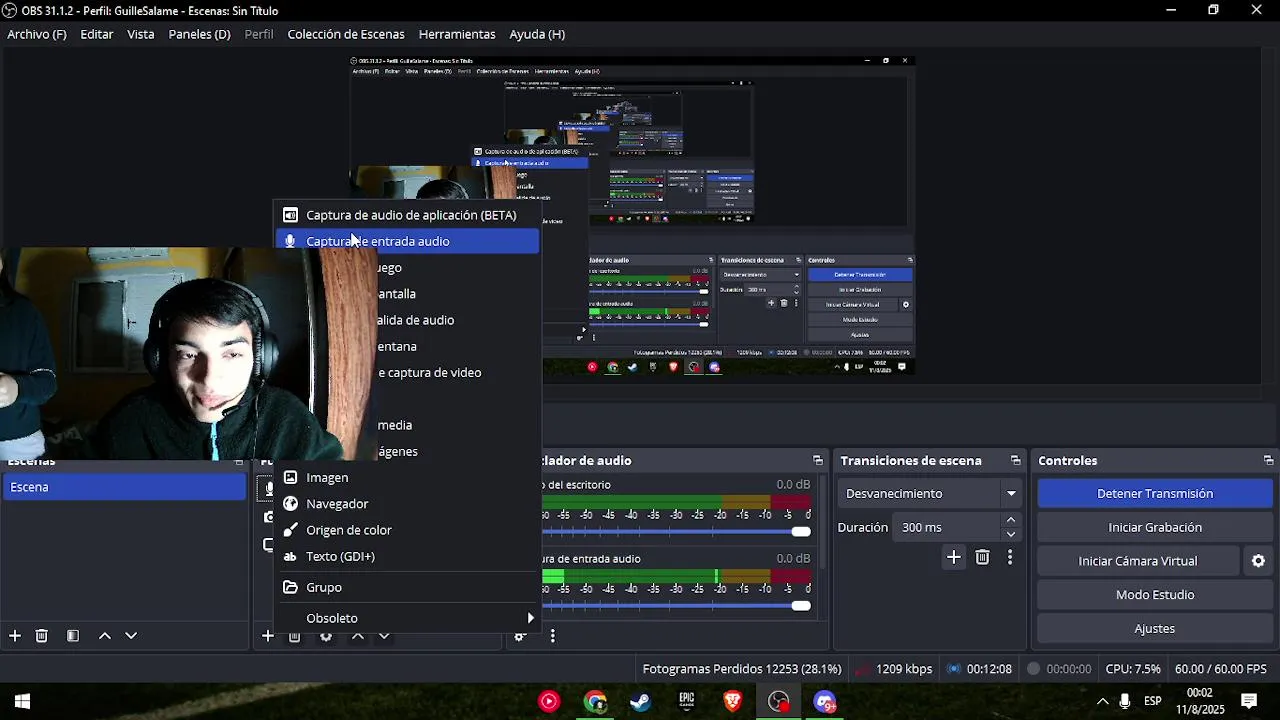Move the scene up with the arrow
The image size is (1280, 720).
[x=104, y=636]
